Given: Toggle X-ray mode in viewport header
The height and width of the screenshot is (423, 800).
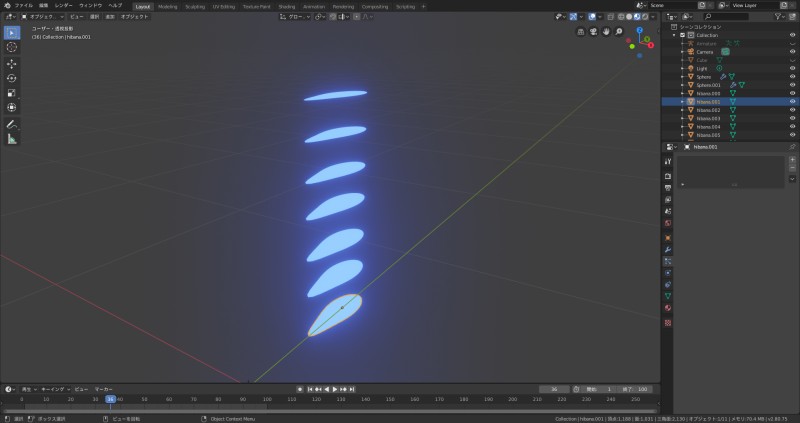Looking at the screenshot, I should click(x=610, y=17).
